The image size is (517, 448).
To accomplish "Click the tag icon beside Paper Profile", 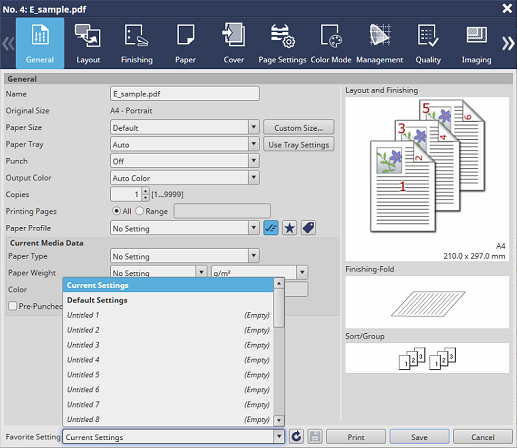I will [308, 228].
